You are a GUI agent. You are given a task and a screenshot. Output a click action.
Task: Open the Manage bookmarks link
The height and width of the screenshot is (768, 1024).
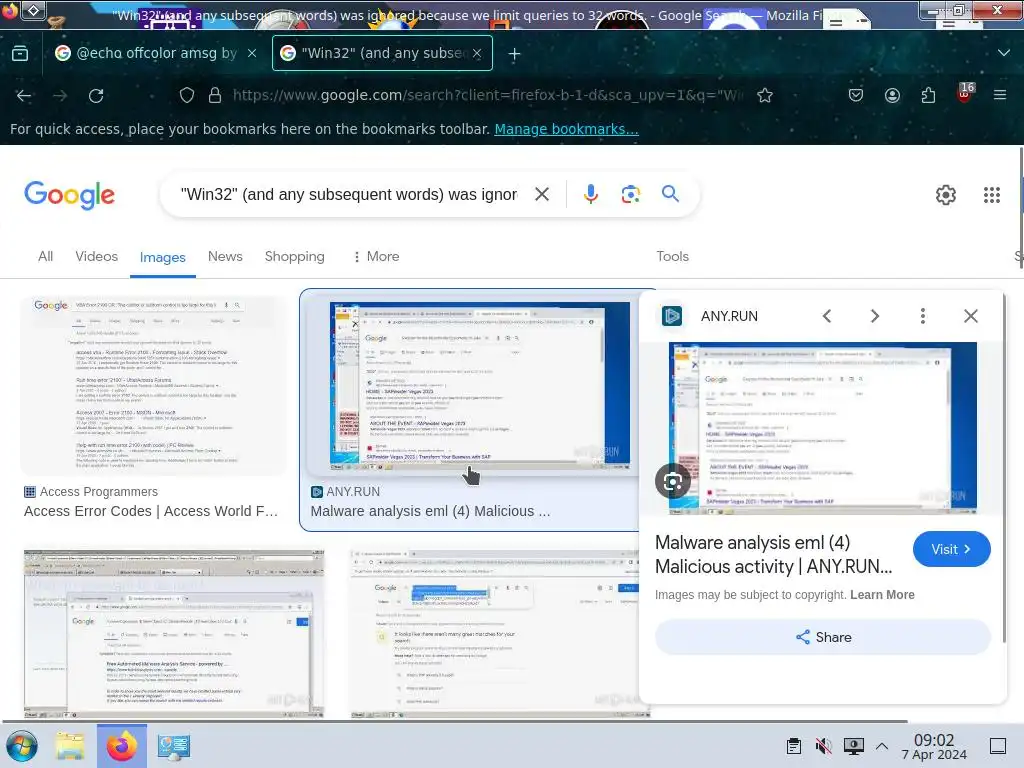tap(566, 129)
